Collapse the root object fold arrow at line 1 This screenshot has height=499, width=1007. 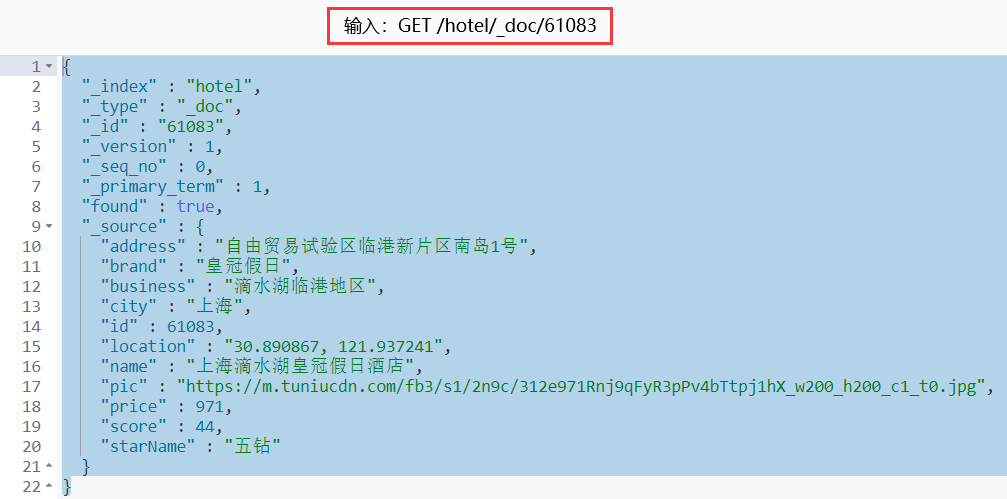click(x=49, y=67)
